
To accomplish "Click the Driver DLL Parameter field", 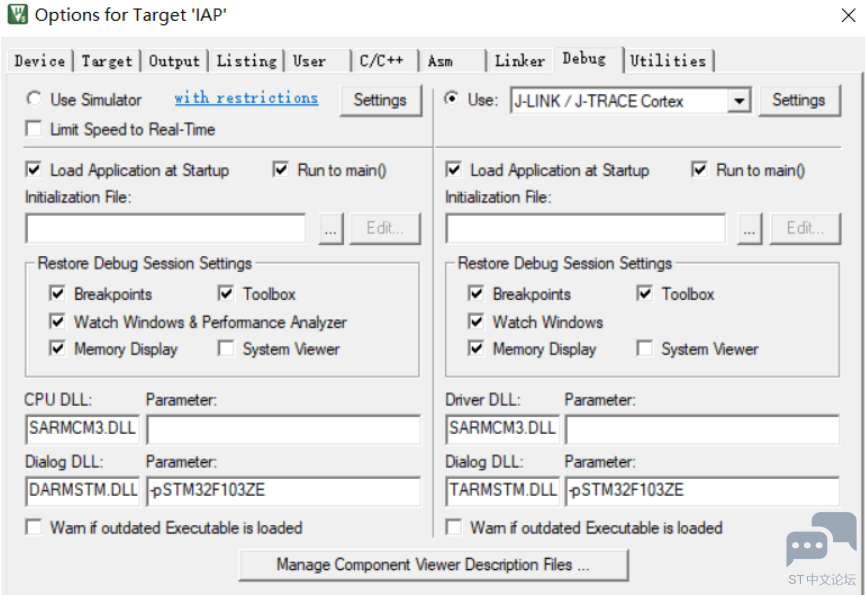I will click(703, 430).
